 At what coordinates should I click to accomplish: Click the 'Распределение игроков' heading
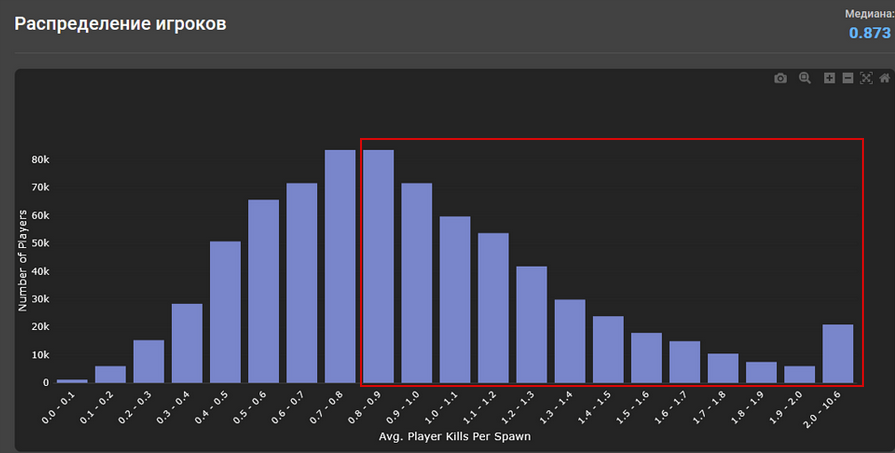[x=120, y=23]
